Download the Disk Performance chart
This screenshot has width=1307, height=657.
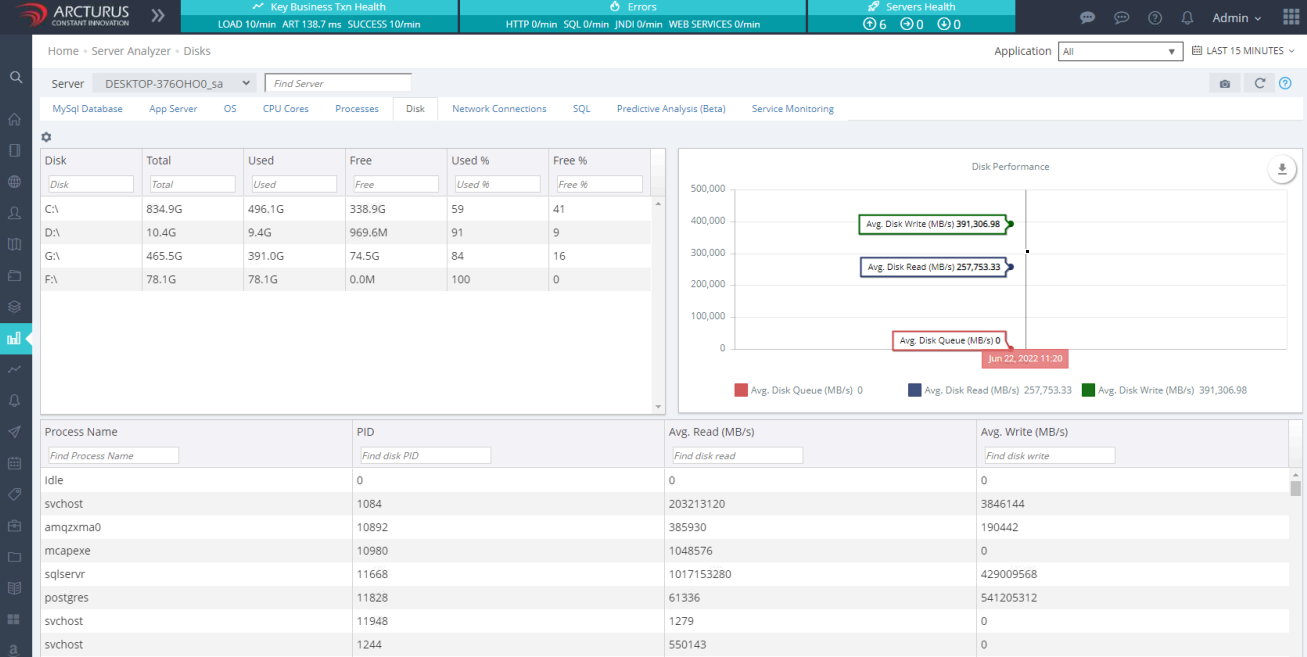[1281, 169]
